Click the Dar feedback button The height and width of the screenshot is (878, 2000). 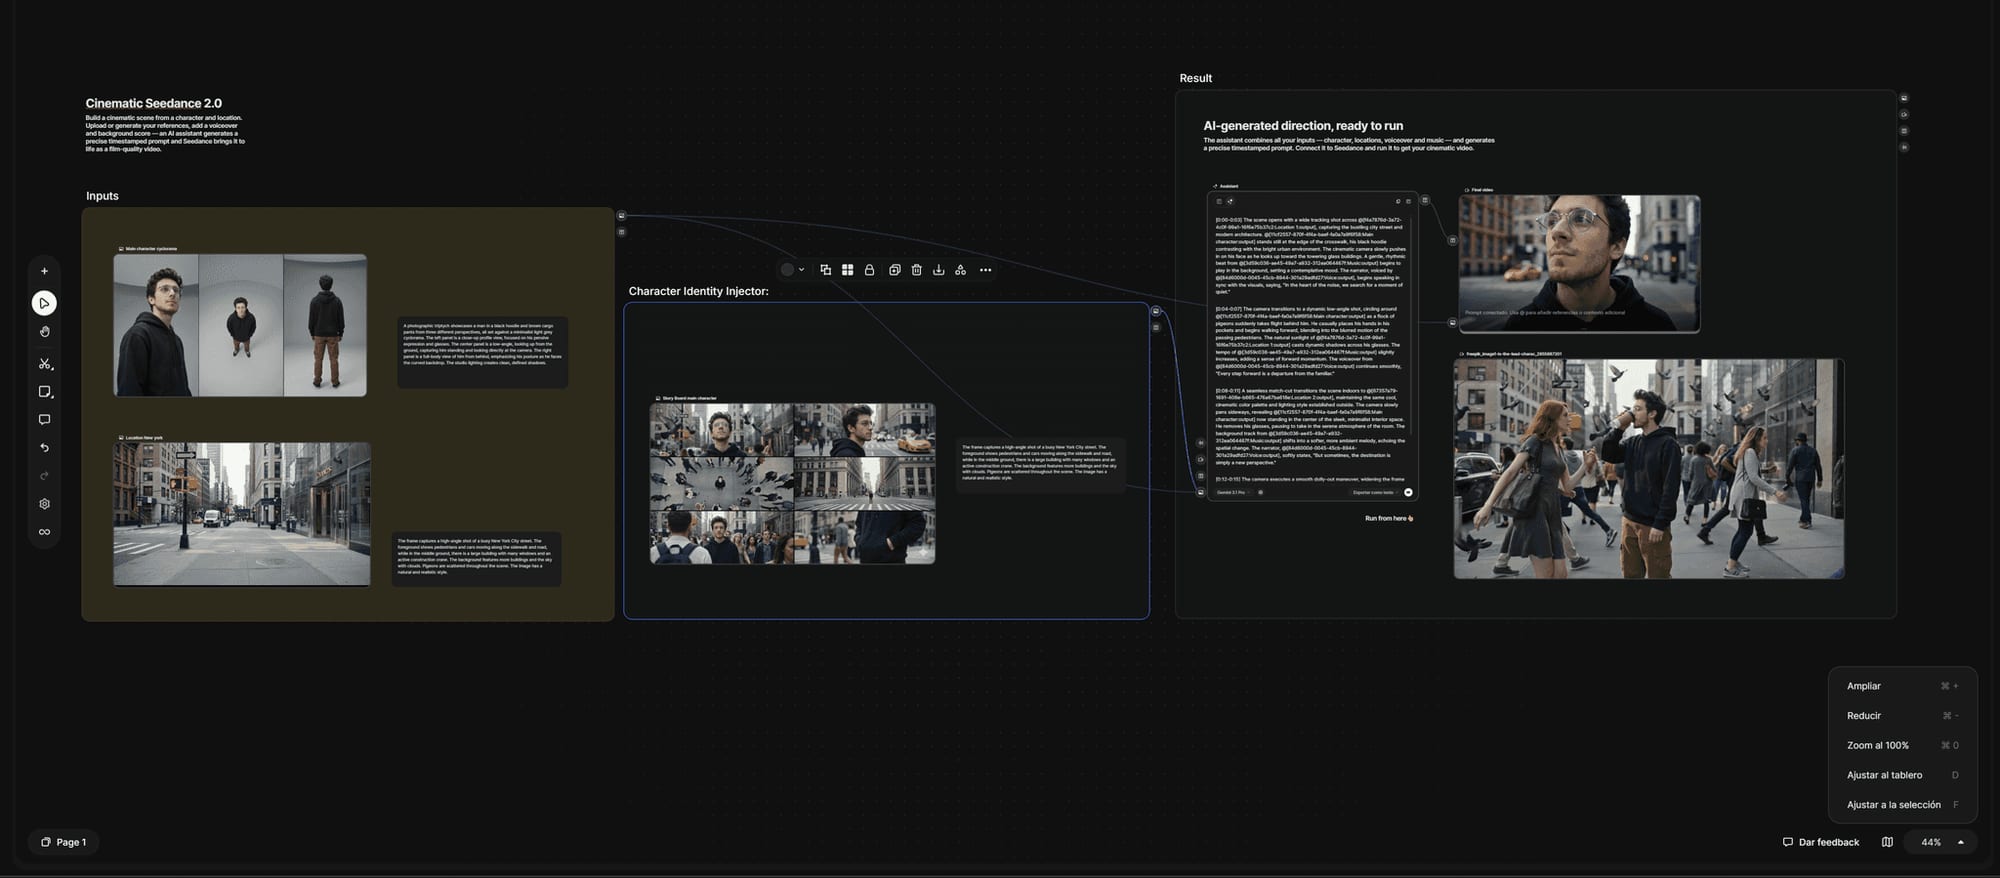click(1821, 843)
